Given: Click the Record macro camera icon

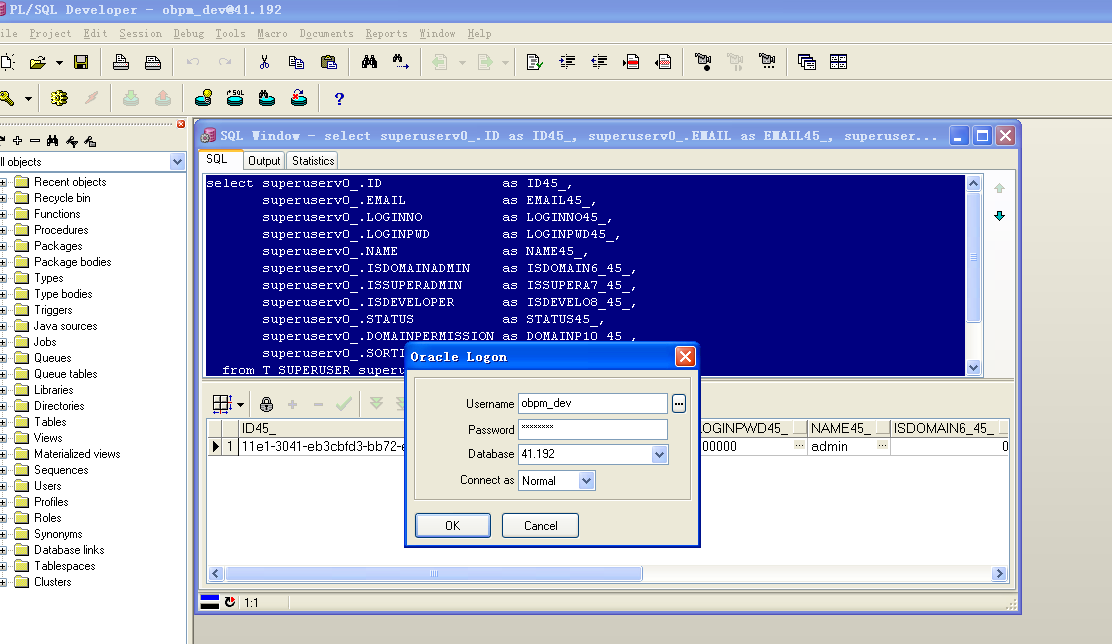Looking at the screenshot, I should pyautogui.click(x=703, y=62).
